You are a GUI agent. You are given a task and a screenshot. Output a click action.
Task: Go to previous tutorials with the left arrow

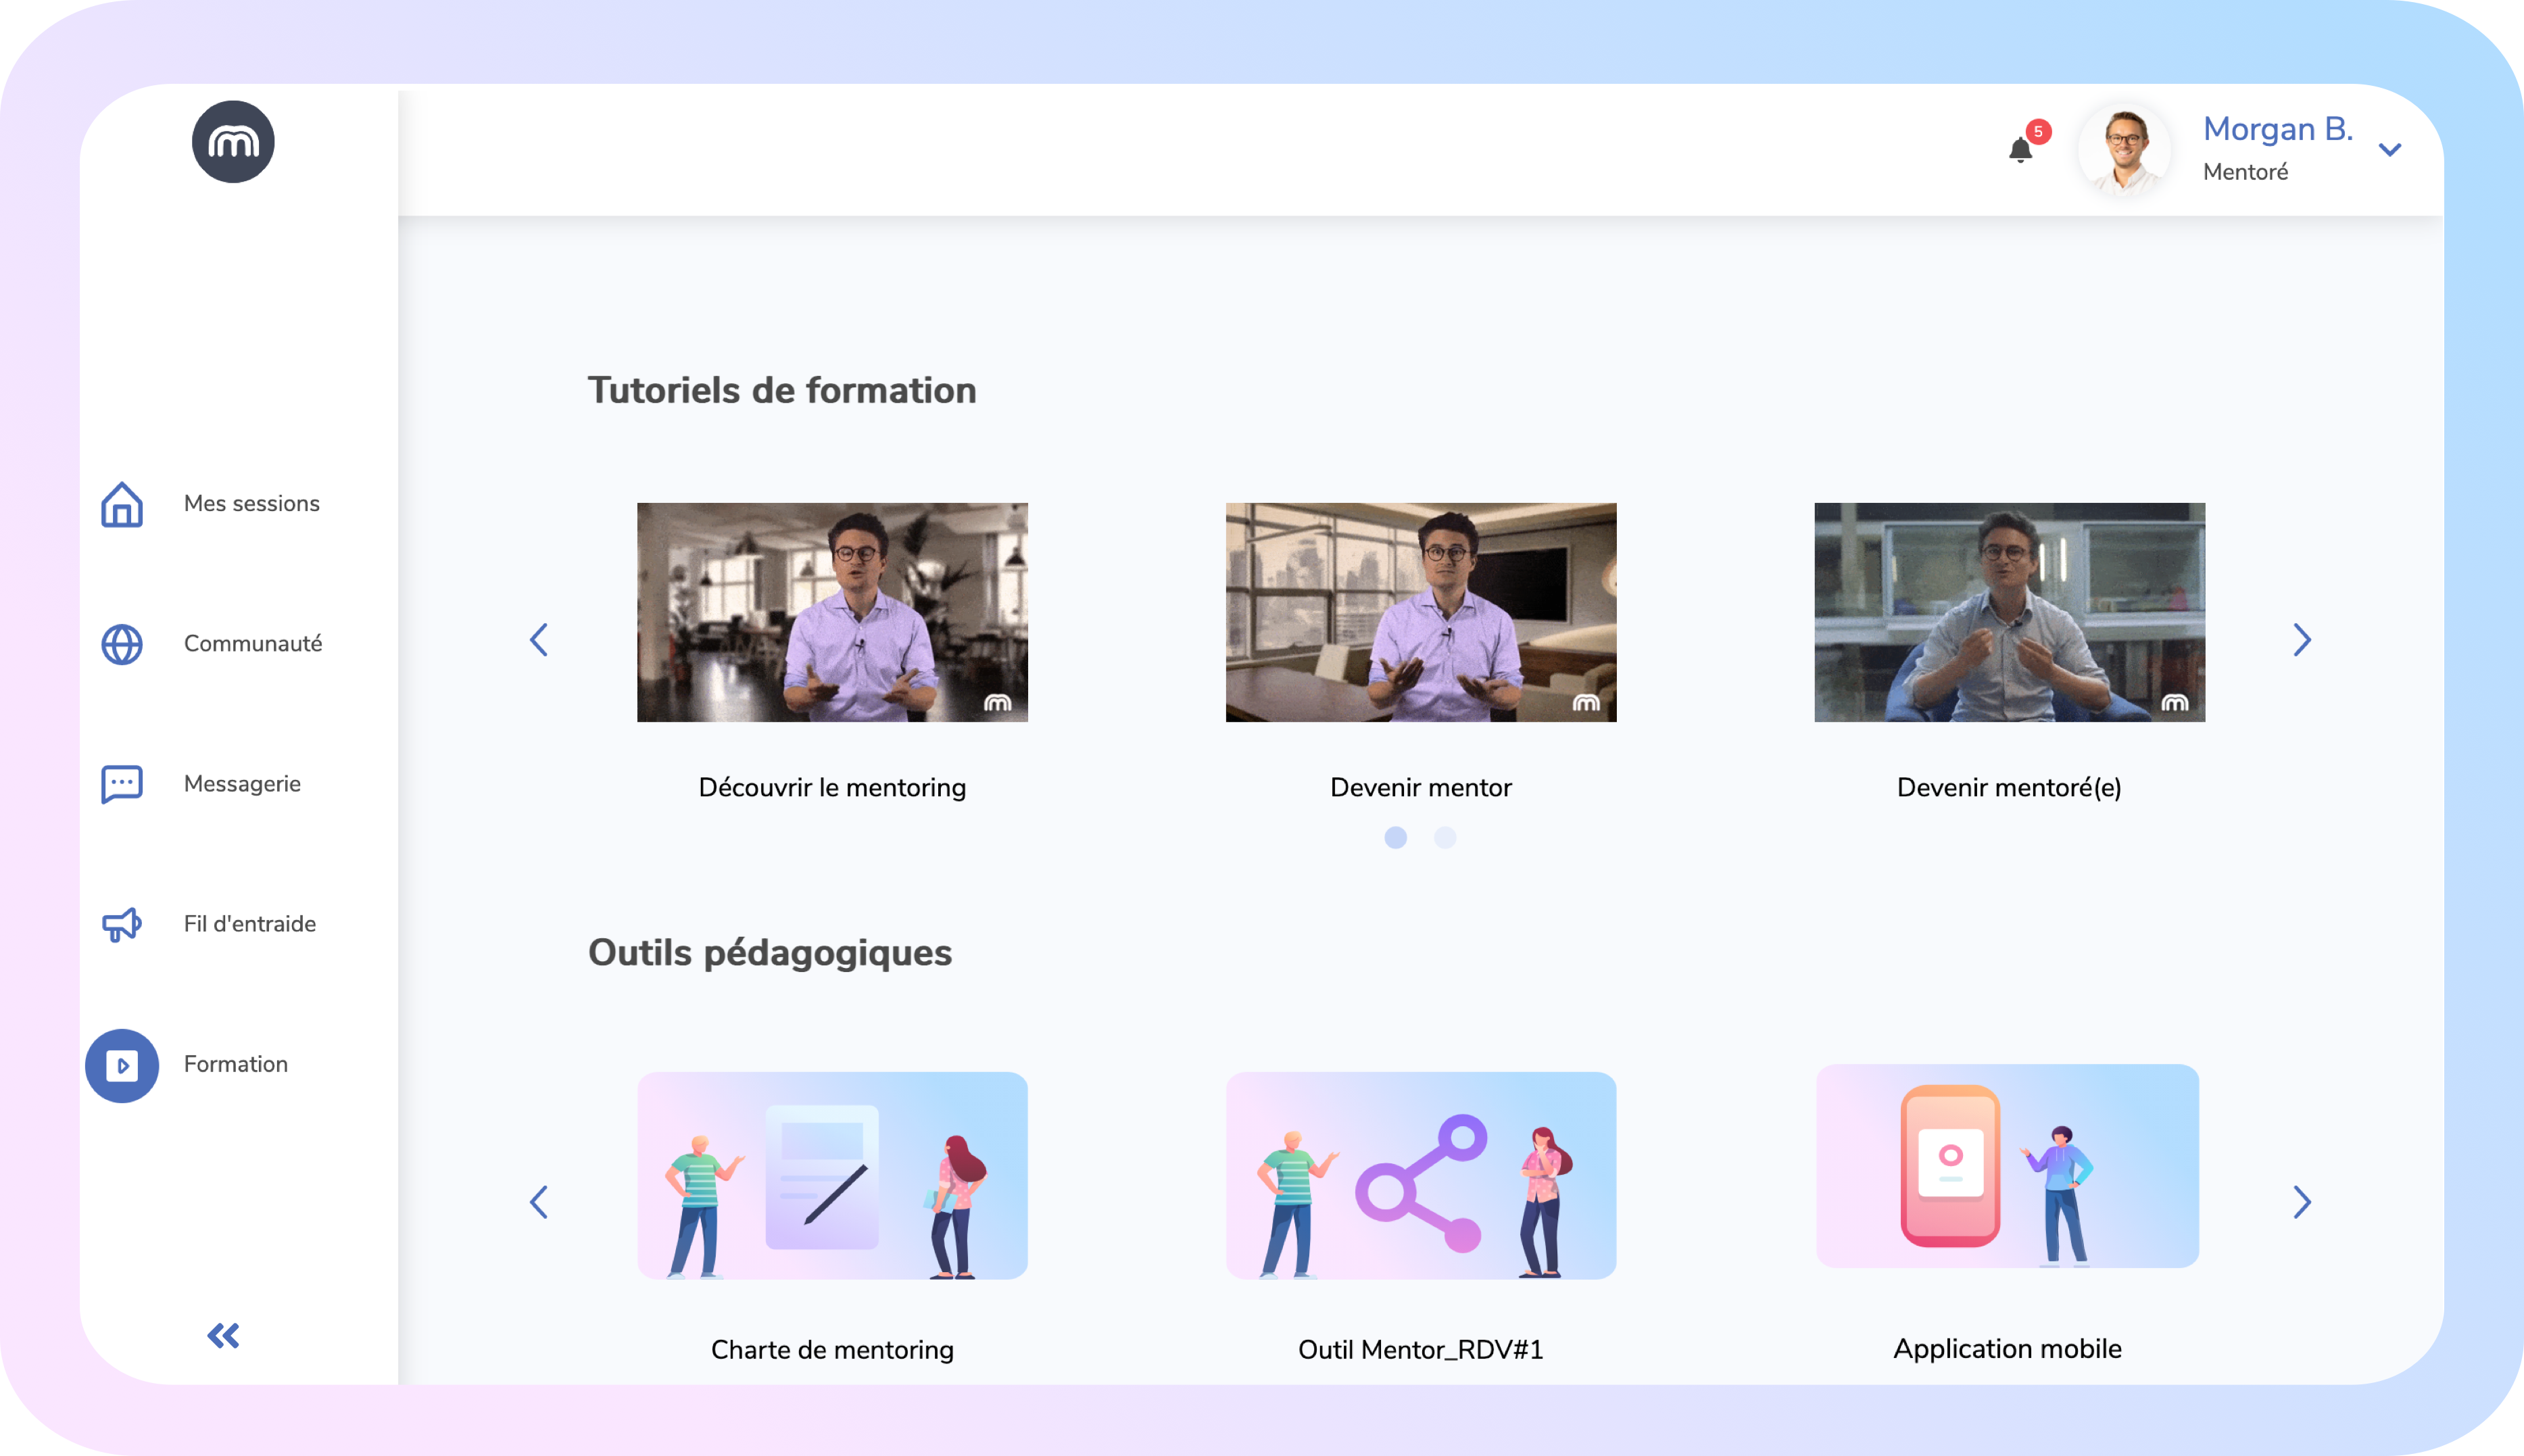(539, 640)
